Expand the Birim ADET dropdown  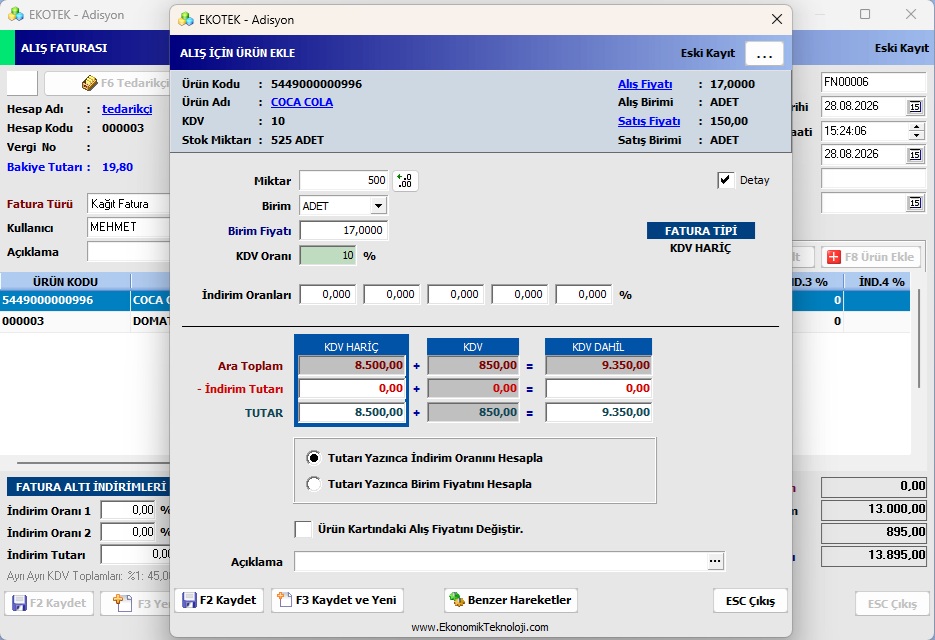[378, 206]
